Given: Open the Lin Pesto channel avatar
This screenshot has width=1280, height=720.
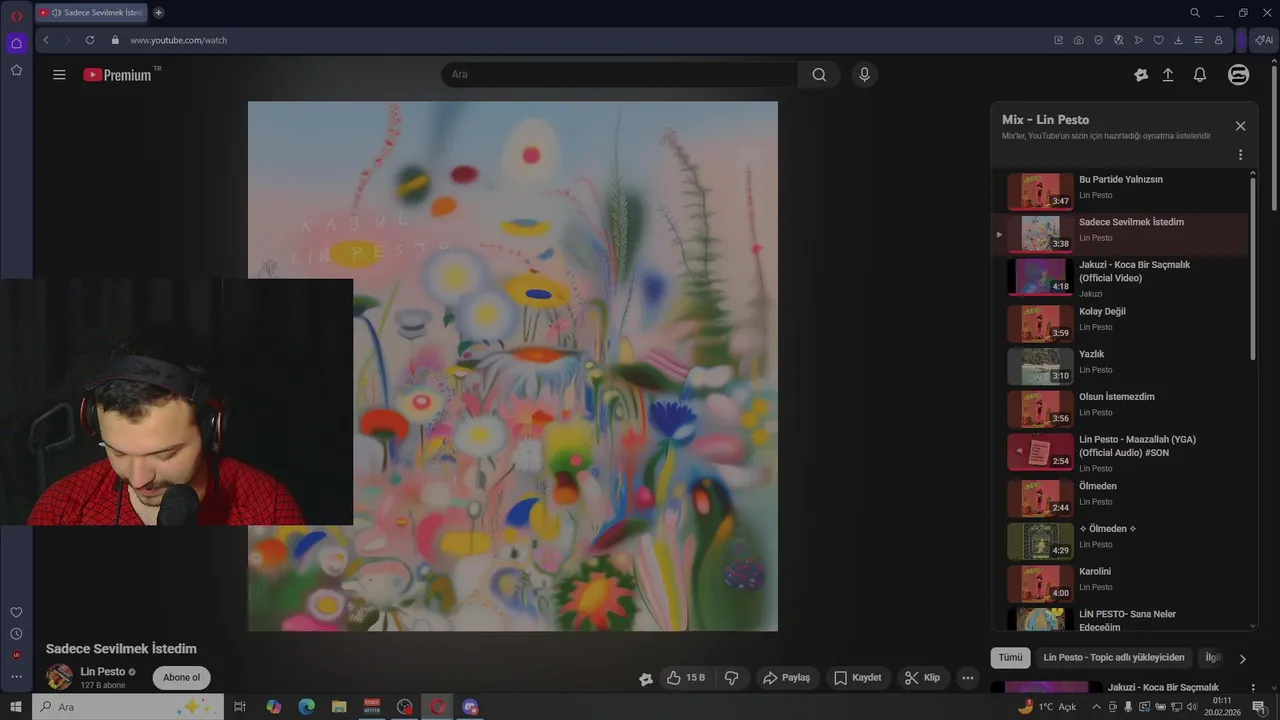Looking at the screenshot, I should pyautogui.click(x=60, y=677).
